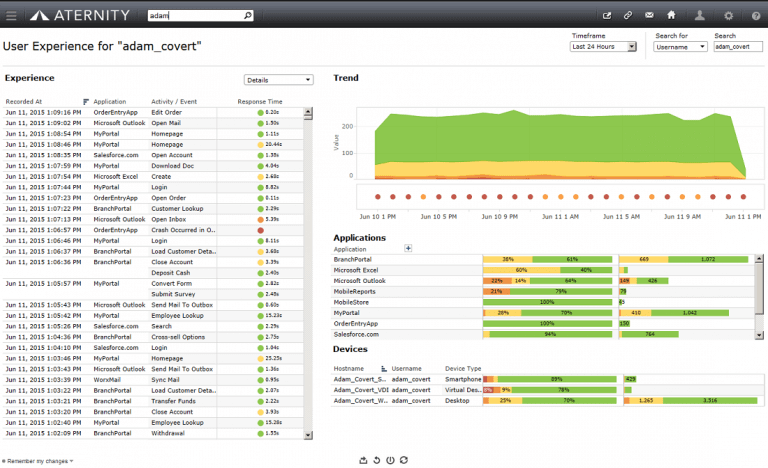The width and height of the screenshot is (768, 468).
Task: Click BranchPortal 38% yellow bar segment
Action: 507,260
